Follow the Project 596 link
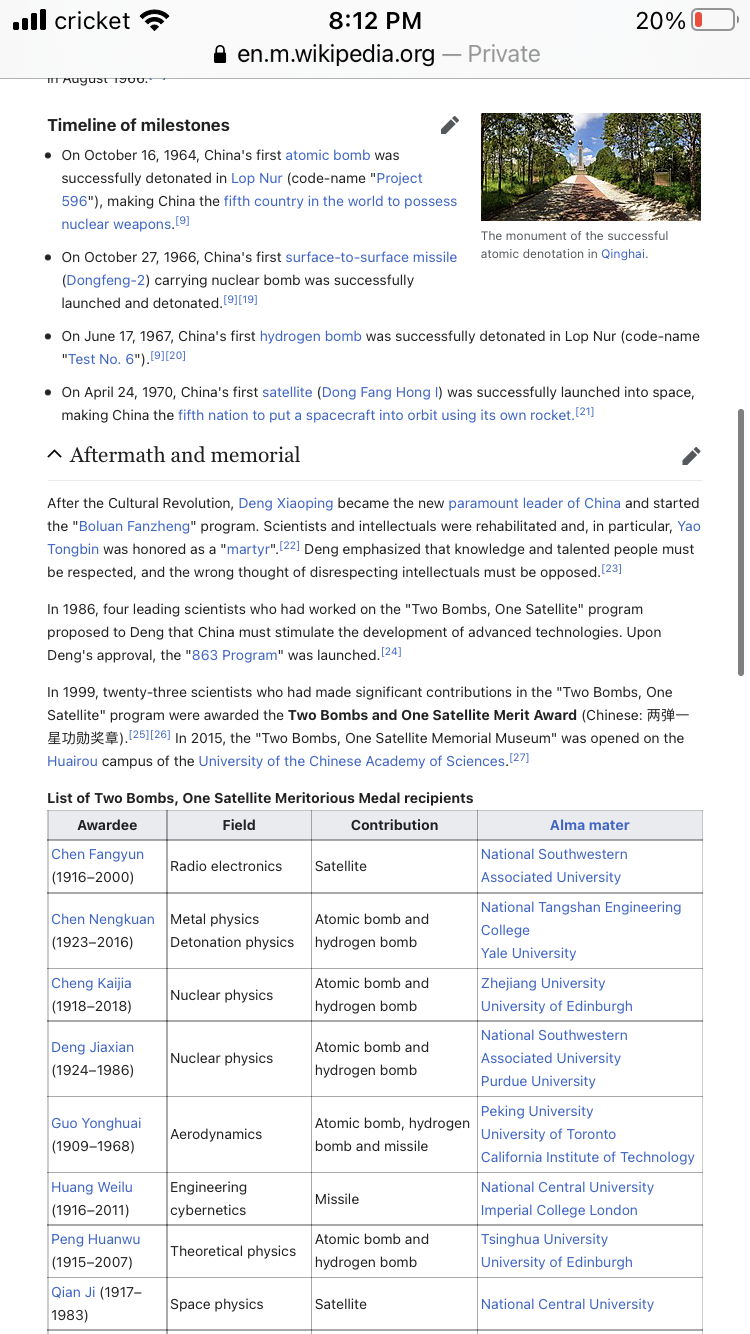The height and width of the screenshot is (1334, 750). (x=242, y=189)
